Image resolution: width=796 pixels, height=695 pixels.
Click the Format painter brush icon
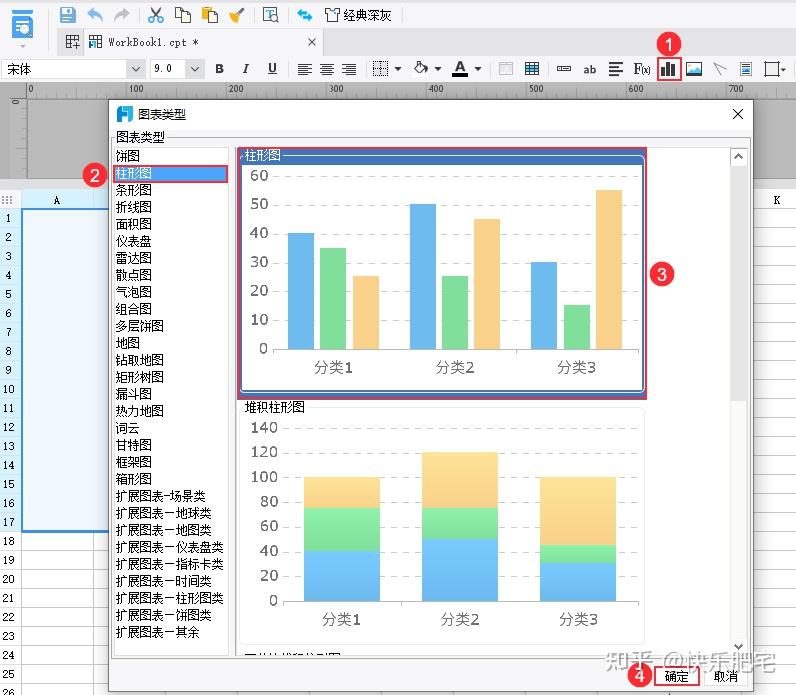tap(236, 15)
